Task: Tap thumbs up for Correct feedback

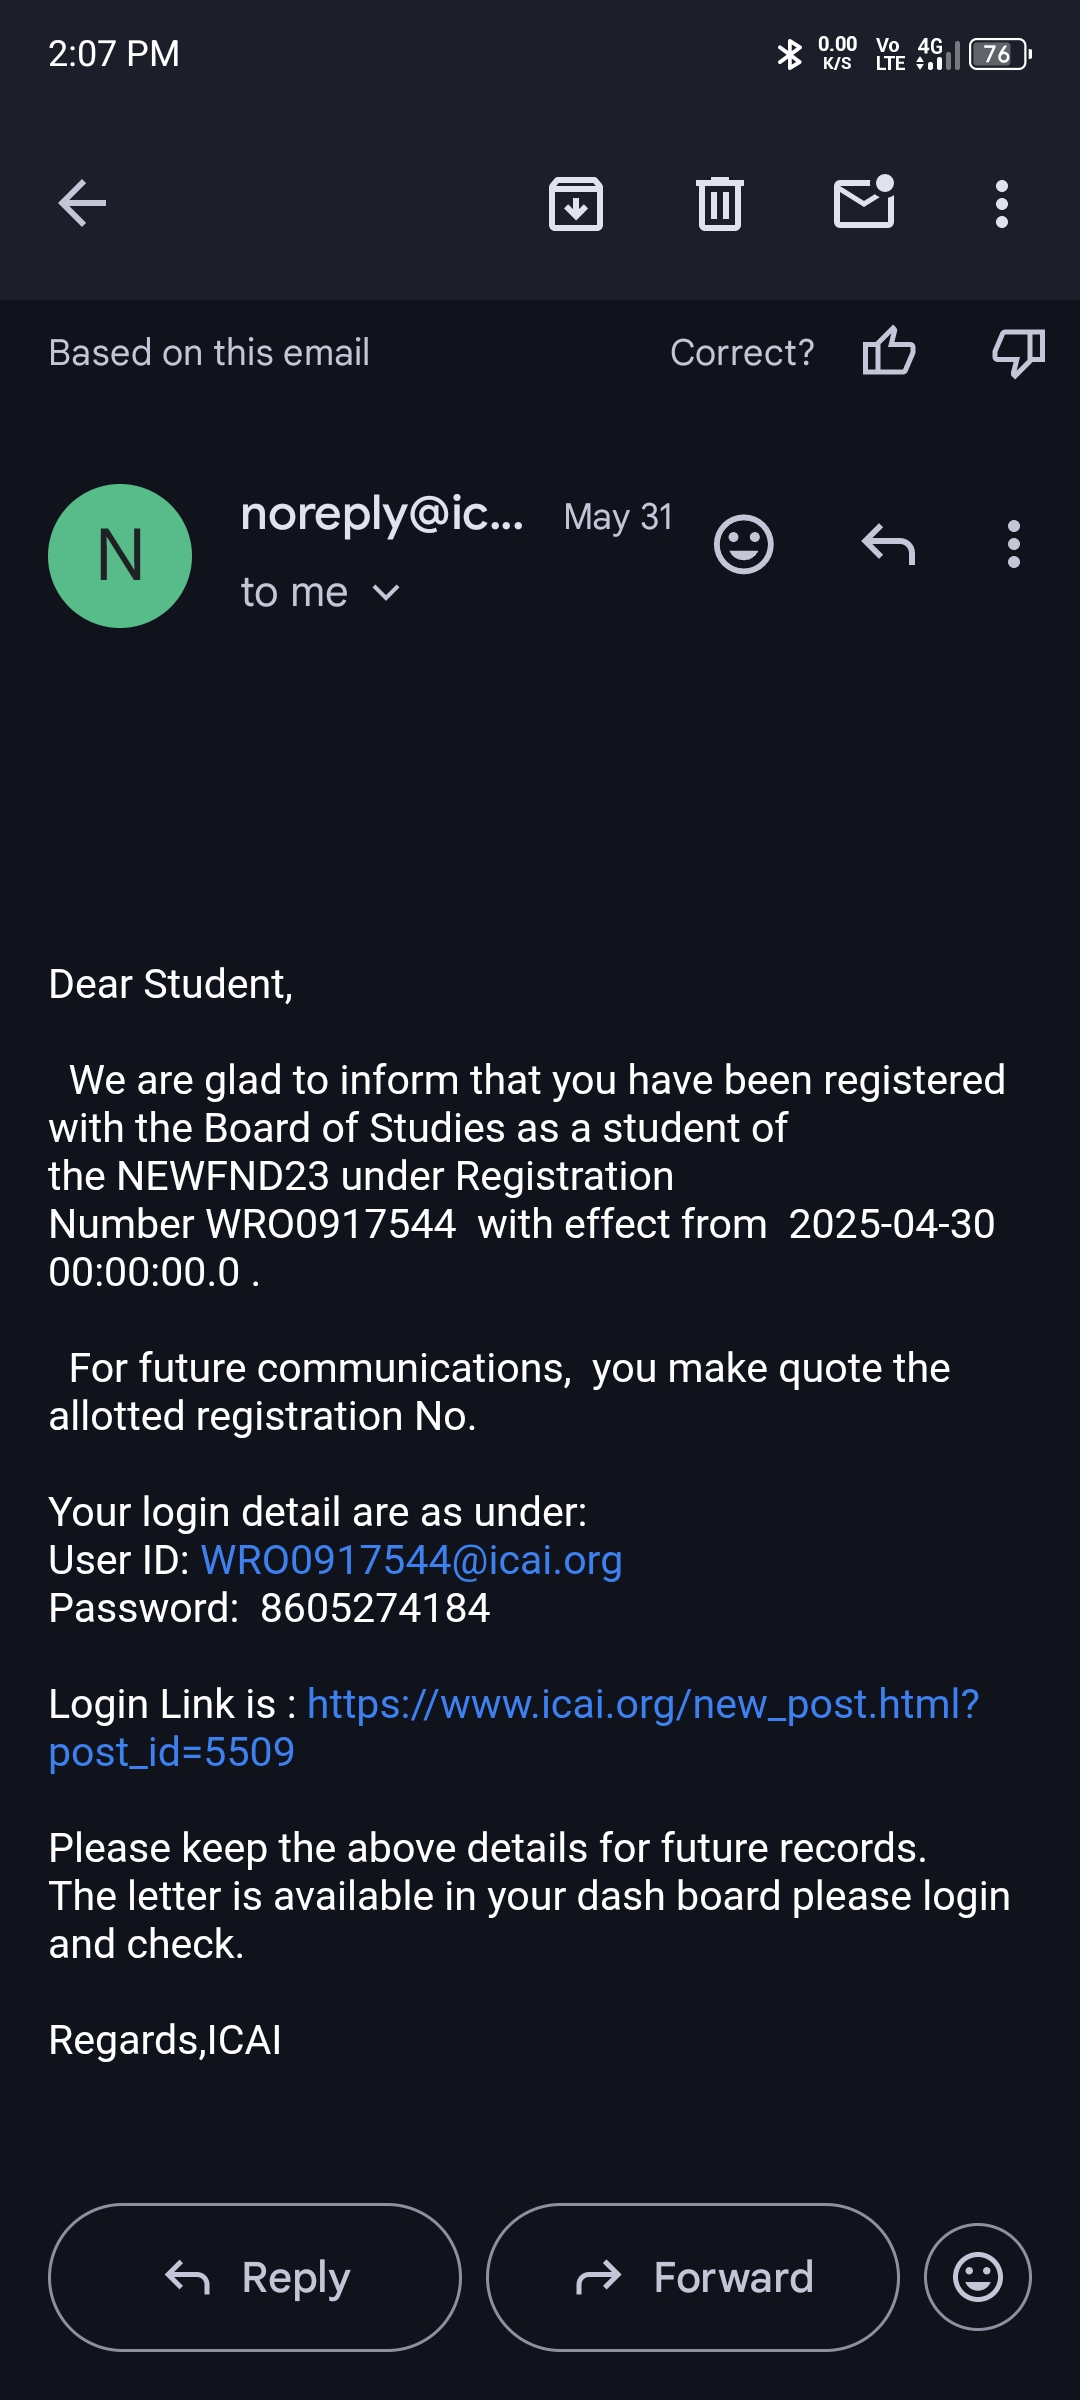Action: (x=889, y=352)
